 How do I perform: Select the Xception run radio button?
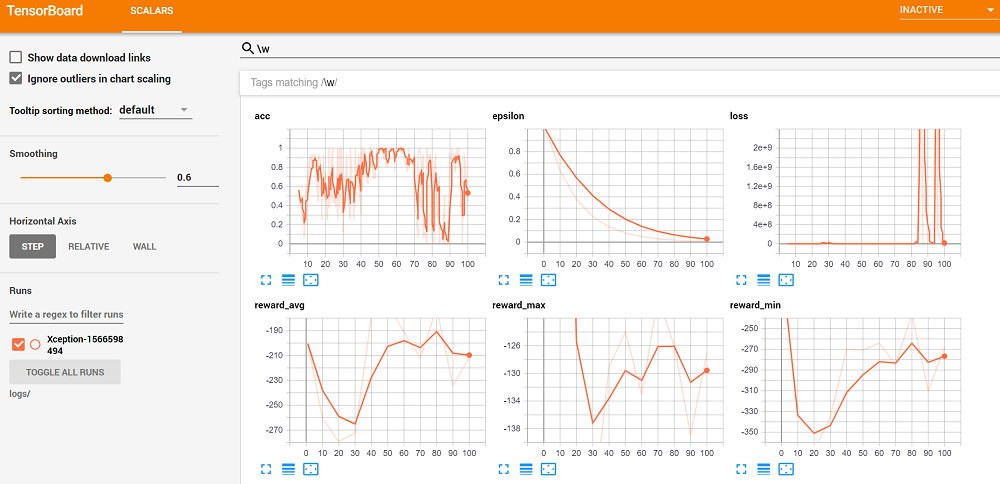(x=35, y=345)
